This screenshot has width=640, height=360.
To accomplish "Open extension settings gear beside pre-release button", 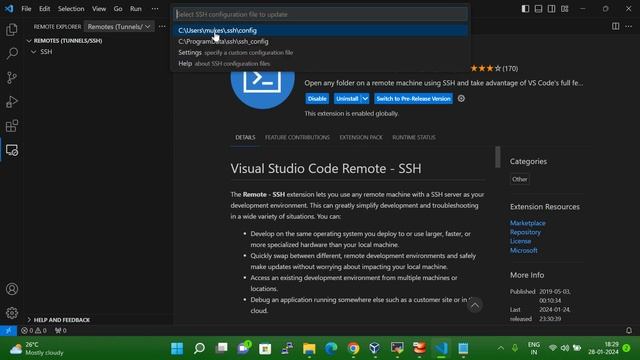I will tap(461, 98).
